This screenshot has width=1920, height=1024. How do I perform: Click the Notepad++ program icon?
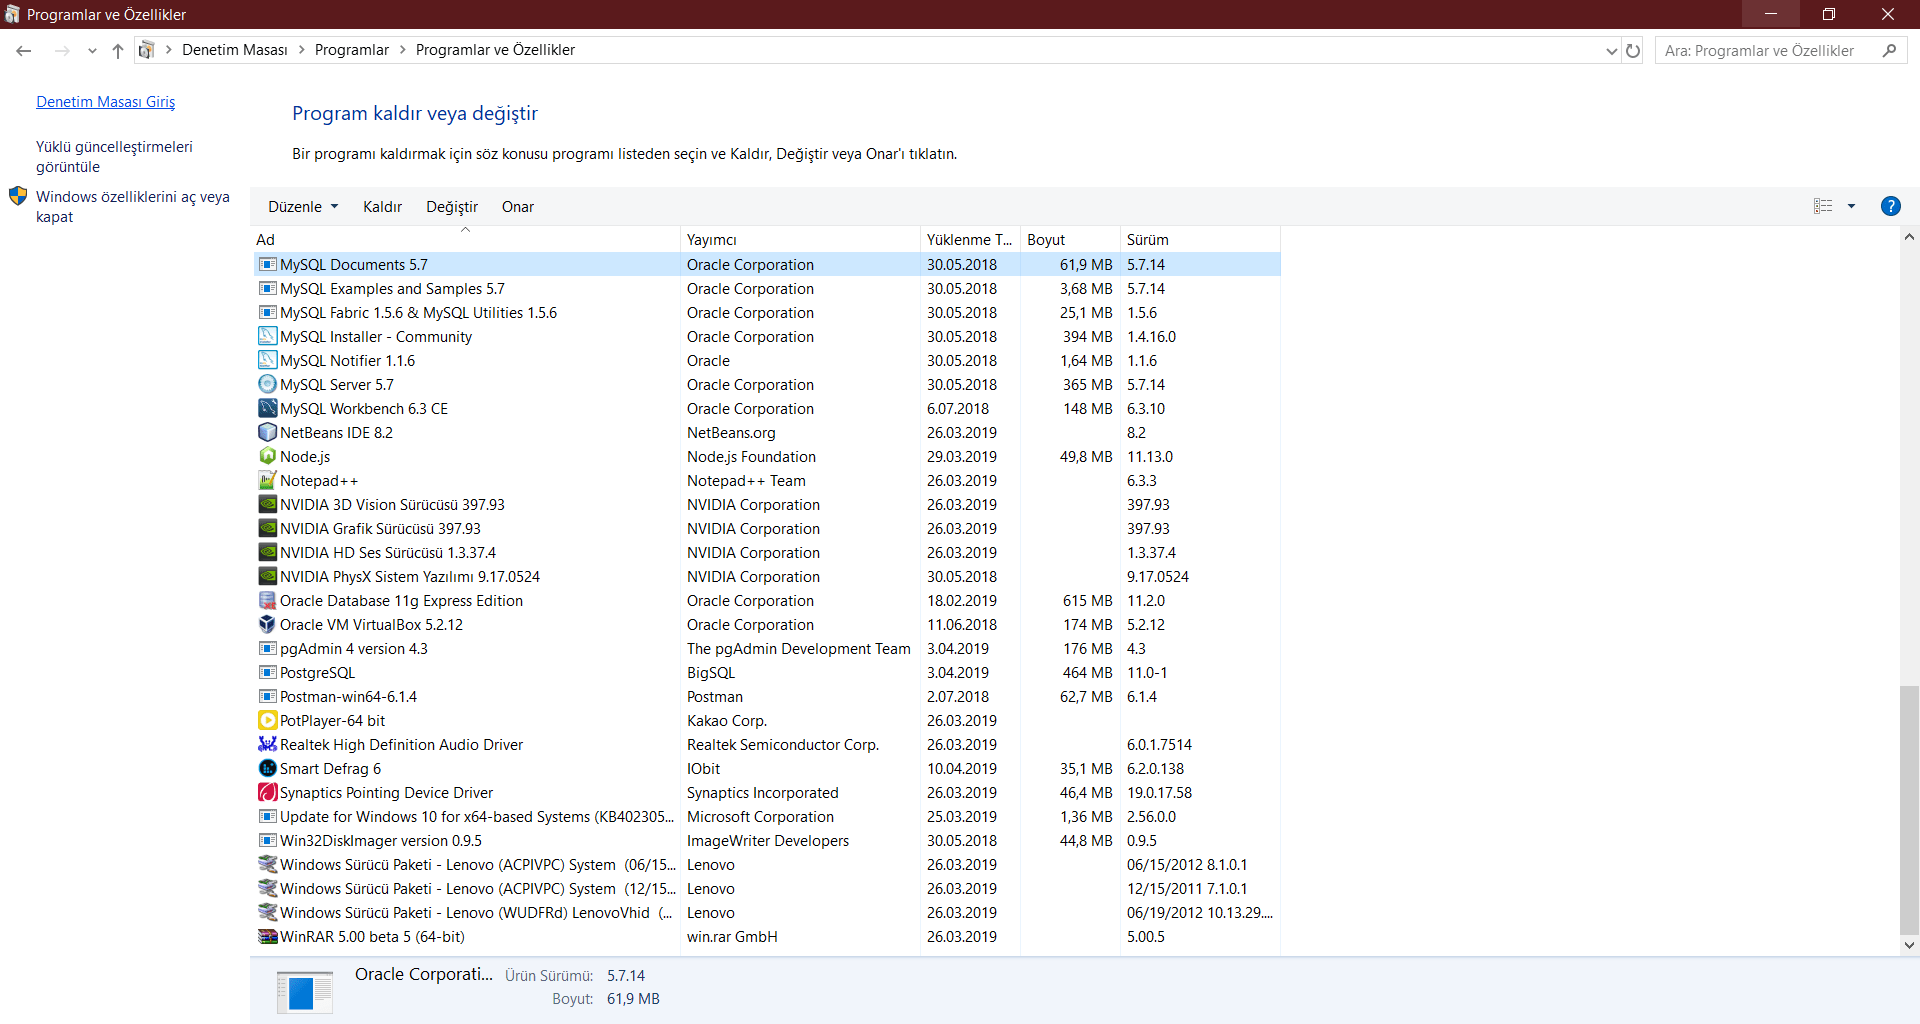[267, 480]
